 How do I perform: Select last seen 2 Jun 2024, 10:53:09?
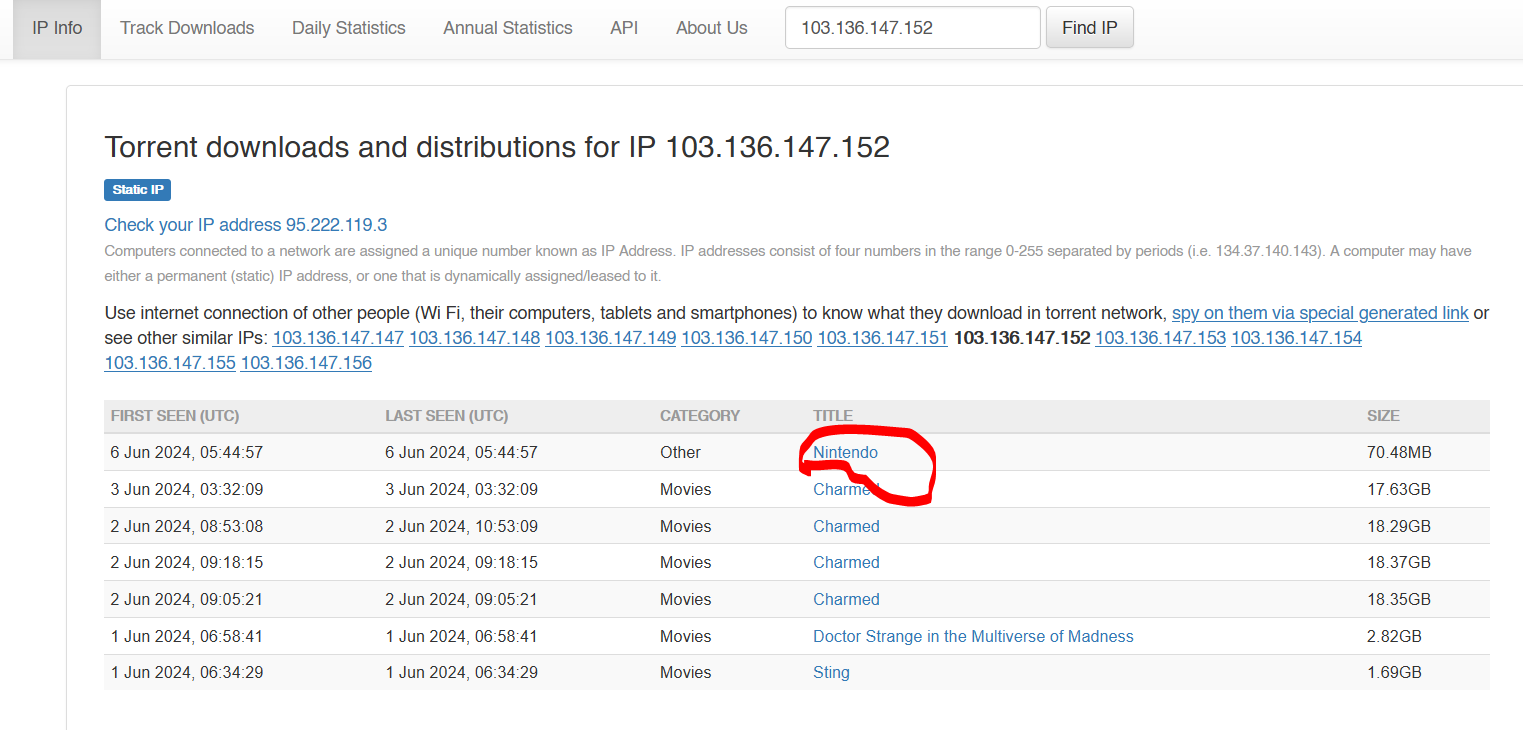pos(461,527)
